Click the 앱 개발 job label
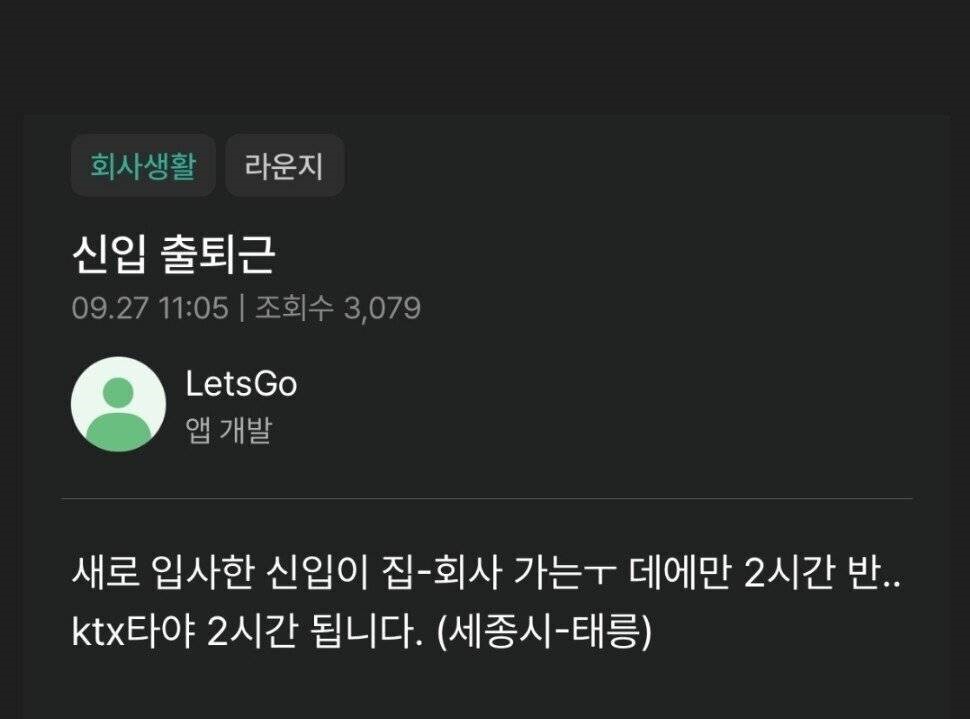This screenshot has height=719, width=970. coord(228,430)
